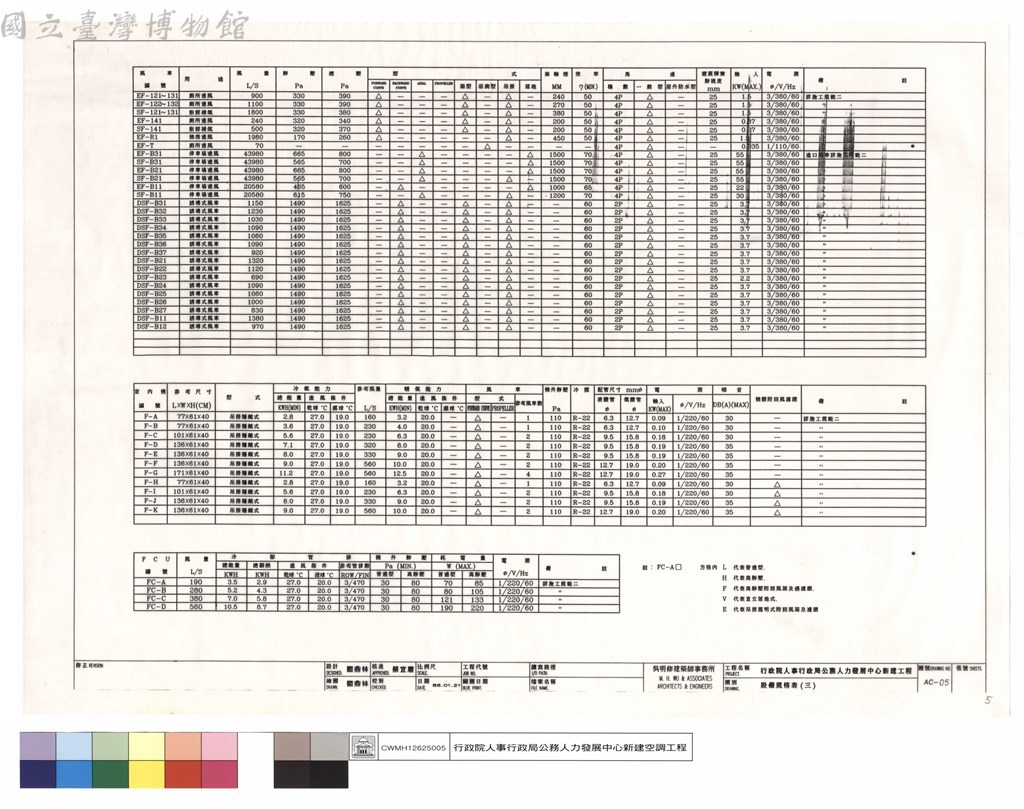Click the ROW/FIN column header
1024x809 pixels.
[355, 575]
